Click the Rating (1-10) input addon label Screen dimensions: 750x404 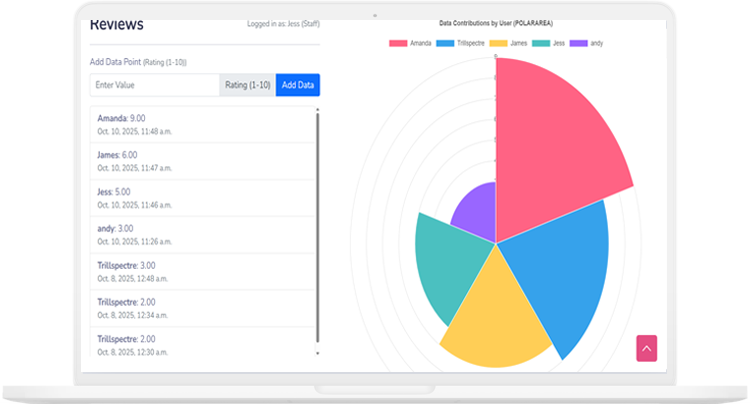coord(247,85)
